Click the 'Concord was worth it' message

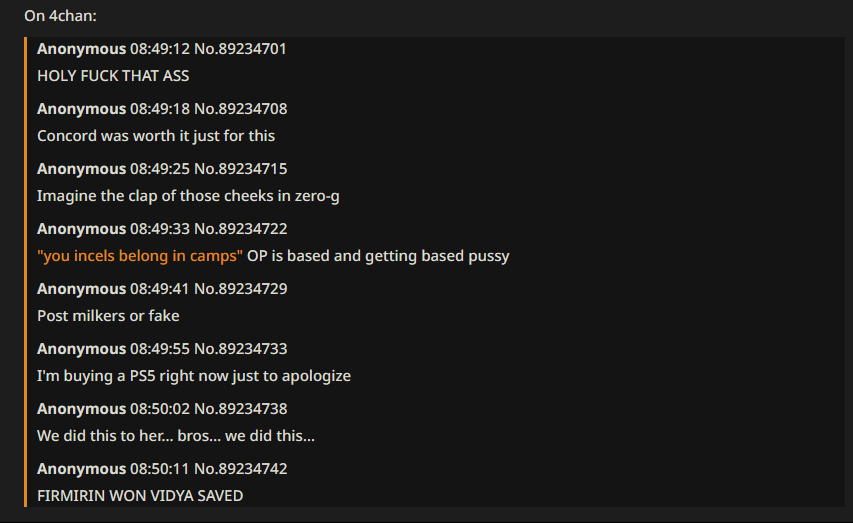[x=156, y=136]
